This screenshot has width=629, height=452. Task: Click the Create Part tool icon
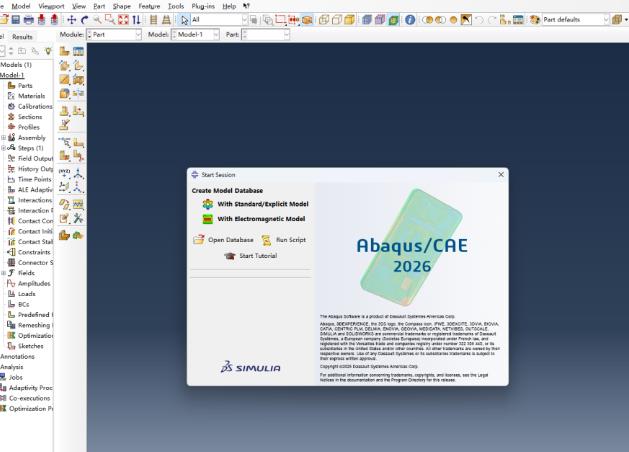65,51
